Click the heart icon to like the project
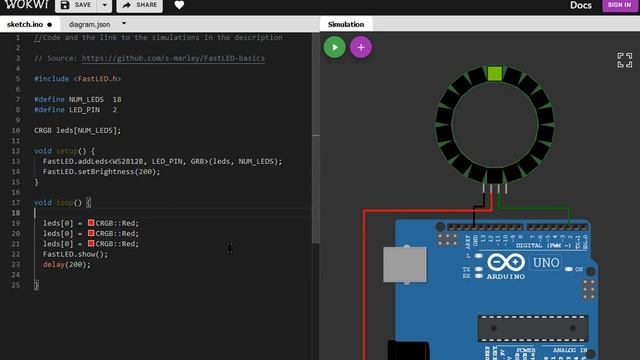The width and height of the screenshot is (640, 360). point(179,5)
